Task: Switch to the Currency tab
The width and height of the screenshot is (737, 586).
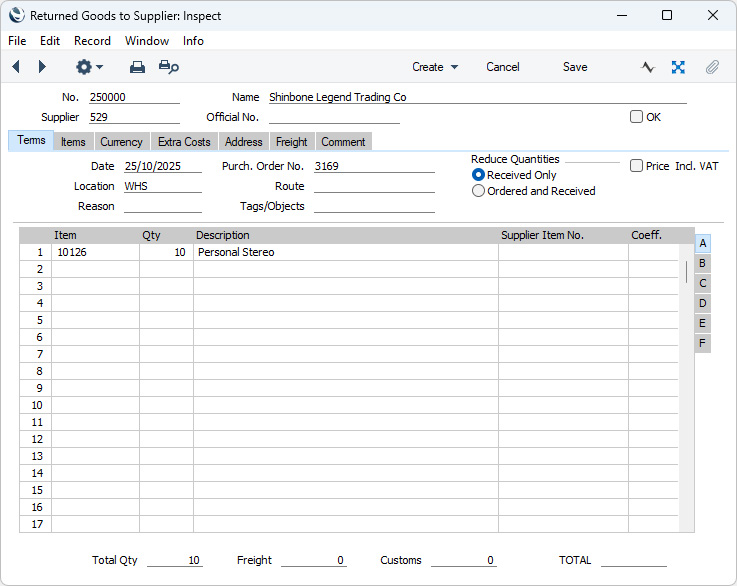Action: [x=121, y=142]
